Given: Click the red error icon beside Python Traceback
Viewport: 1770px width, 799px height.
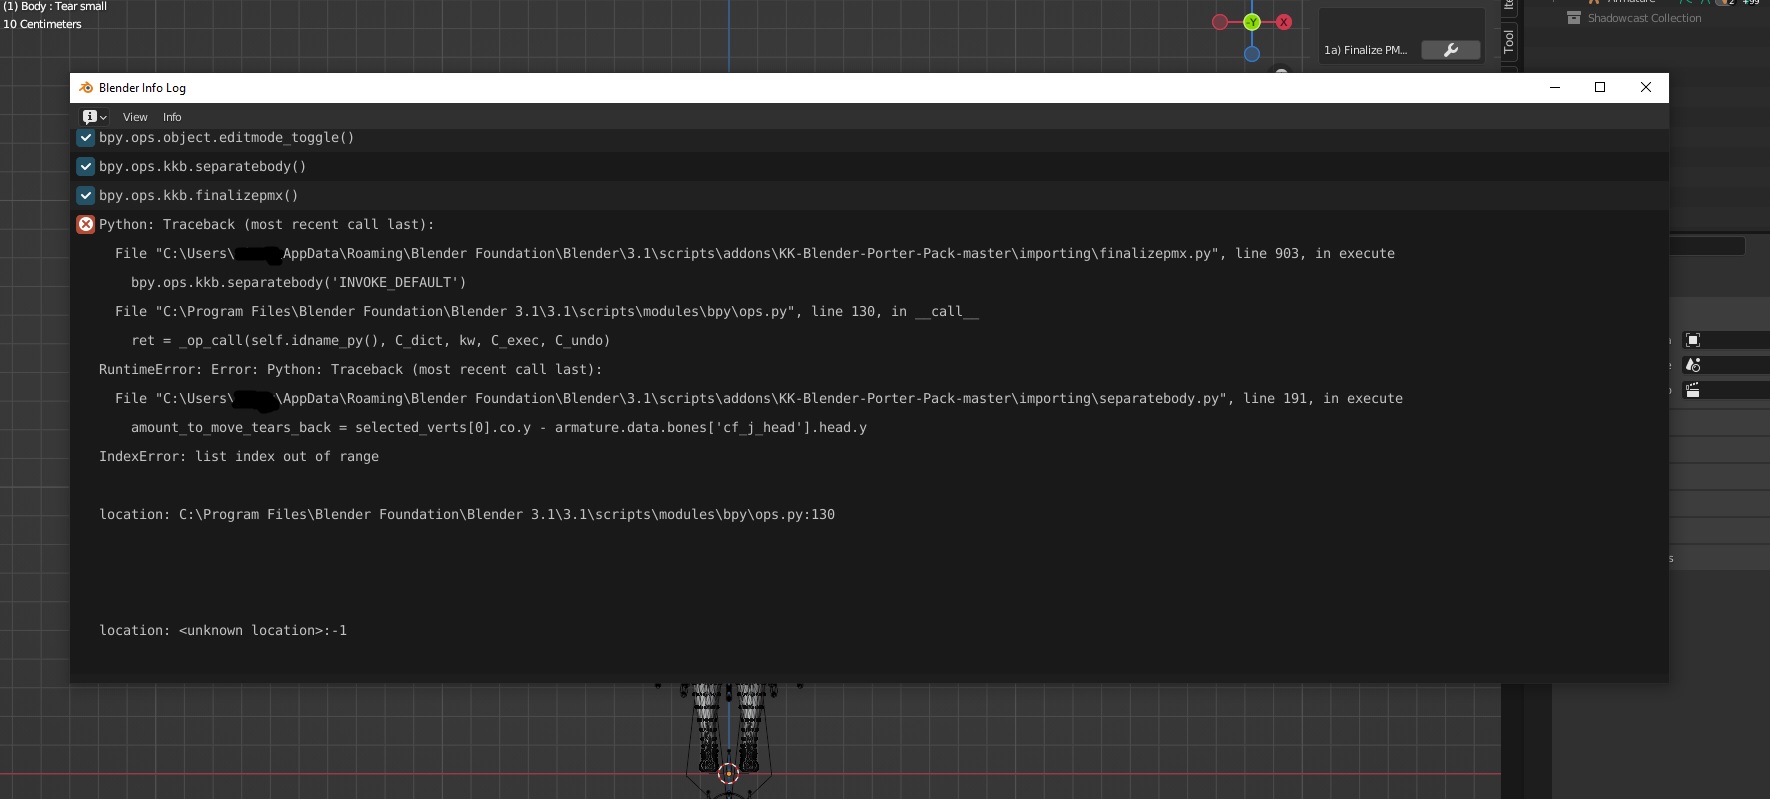Looking at the screenshot, I should point(86,225).
